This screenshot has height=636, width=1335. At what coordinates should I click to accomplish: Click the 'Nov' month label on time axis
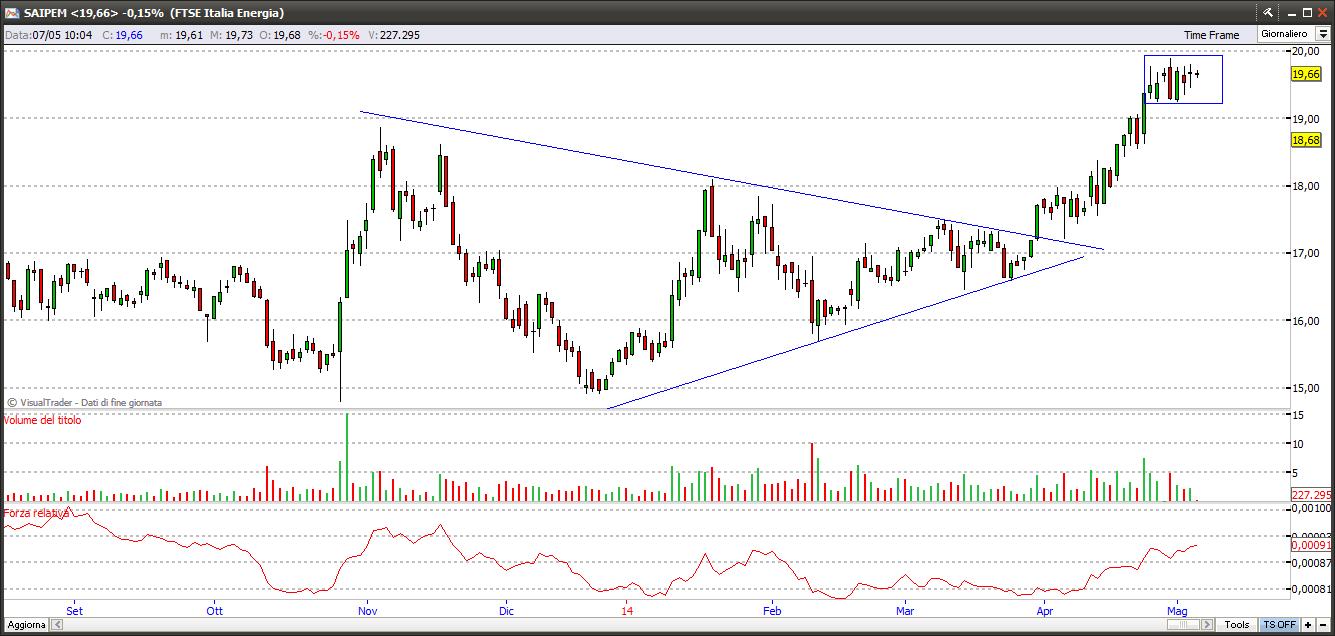[x=367, y=609]
